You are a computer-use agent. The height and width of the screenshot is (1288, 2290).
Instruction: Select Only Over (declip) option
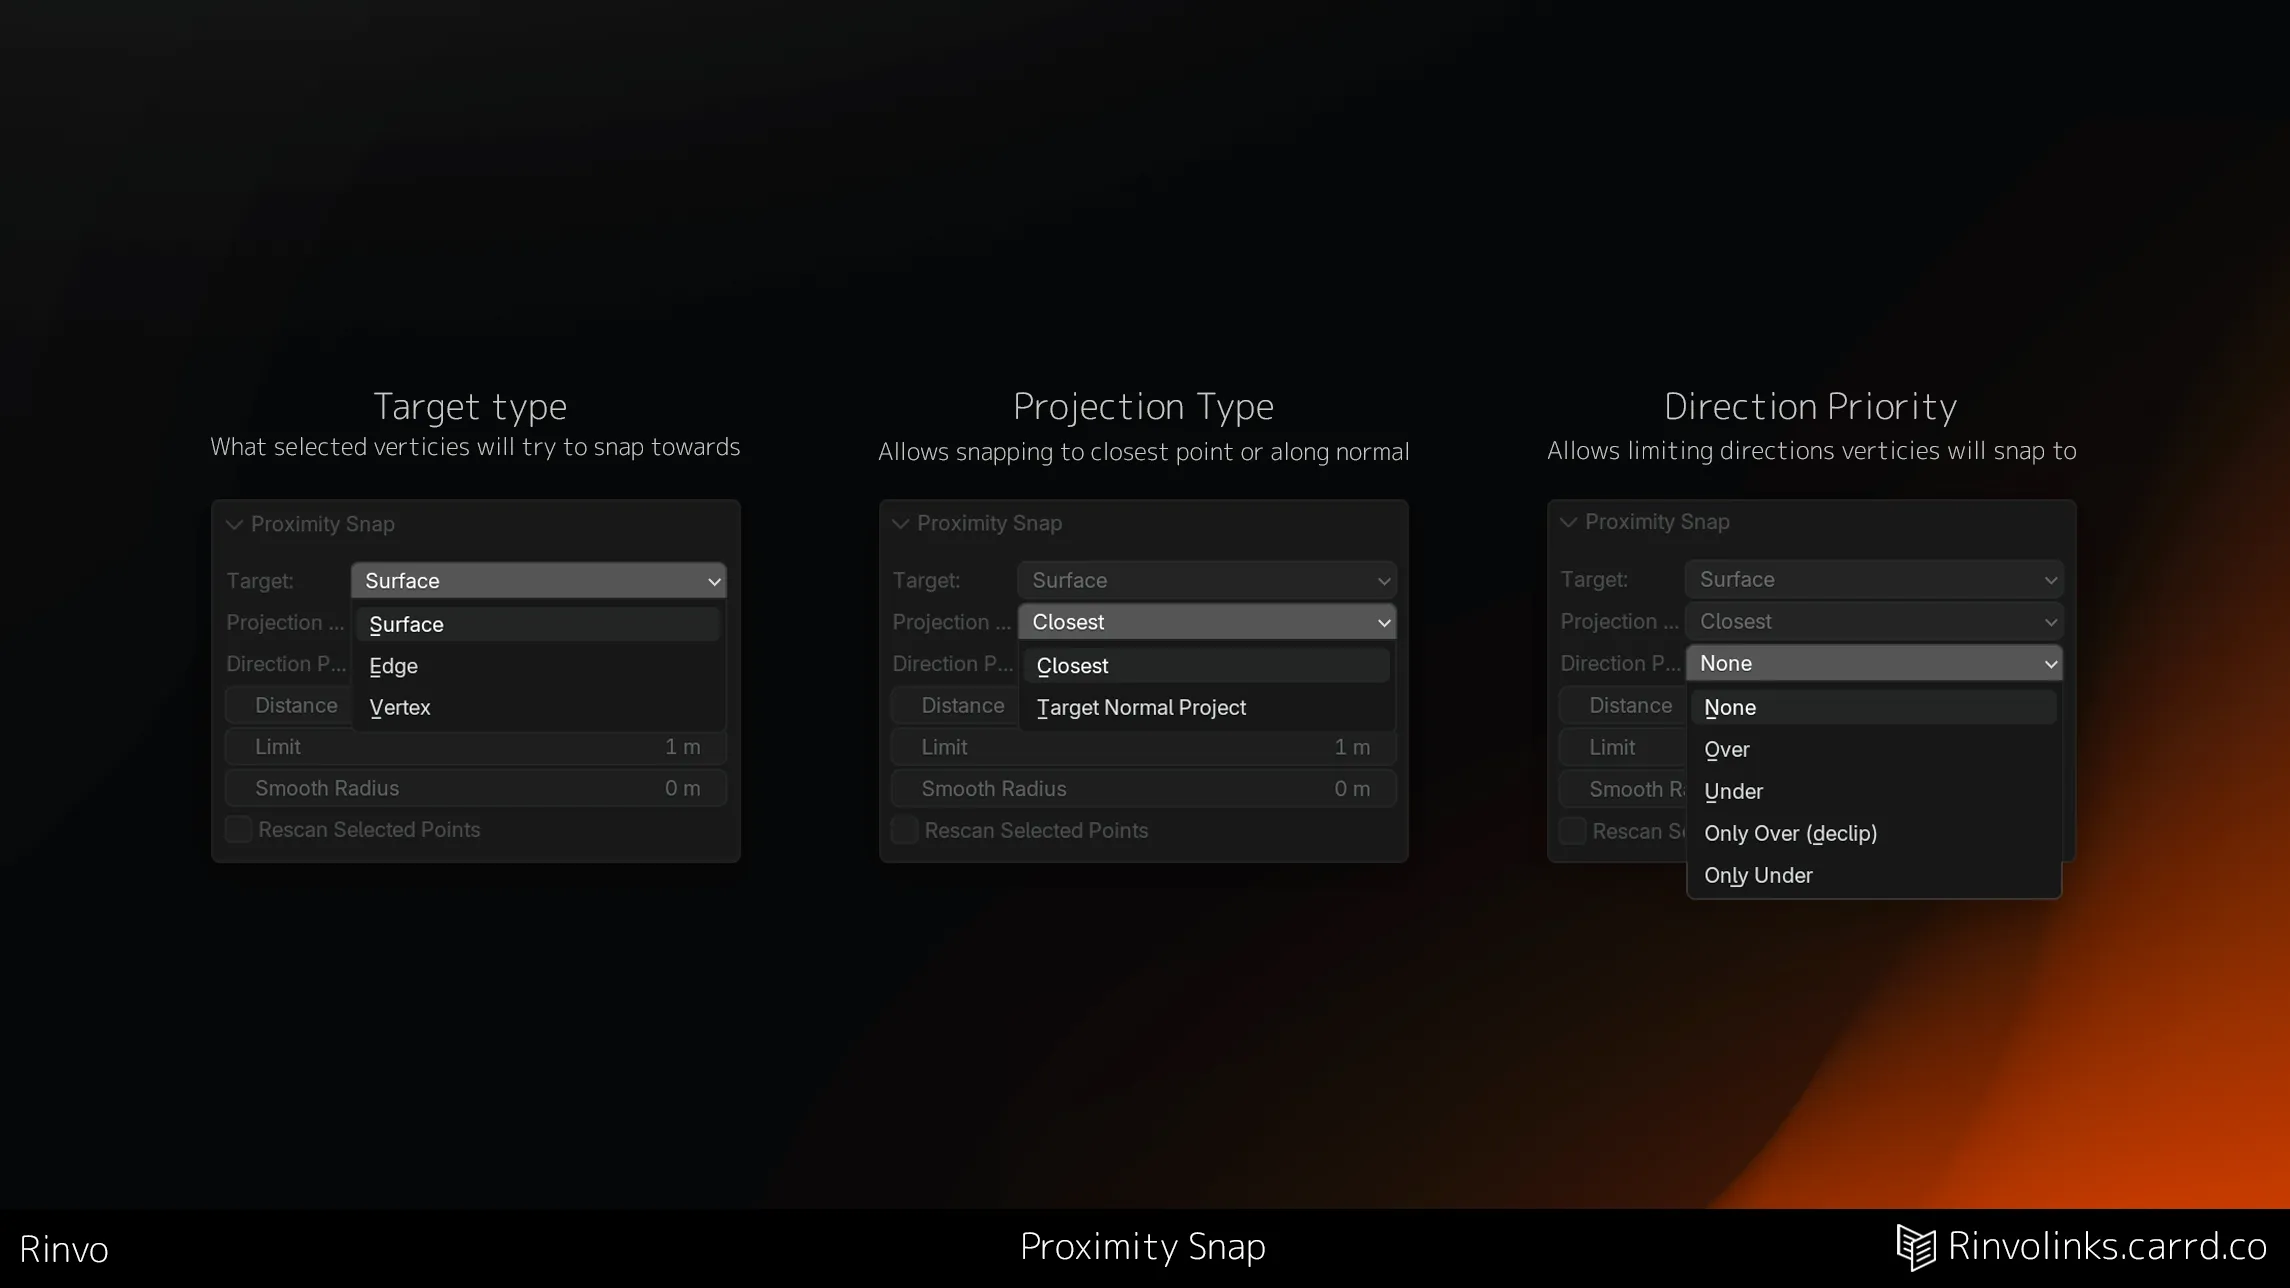click(1874, 834)
